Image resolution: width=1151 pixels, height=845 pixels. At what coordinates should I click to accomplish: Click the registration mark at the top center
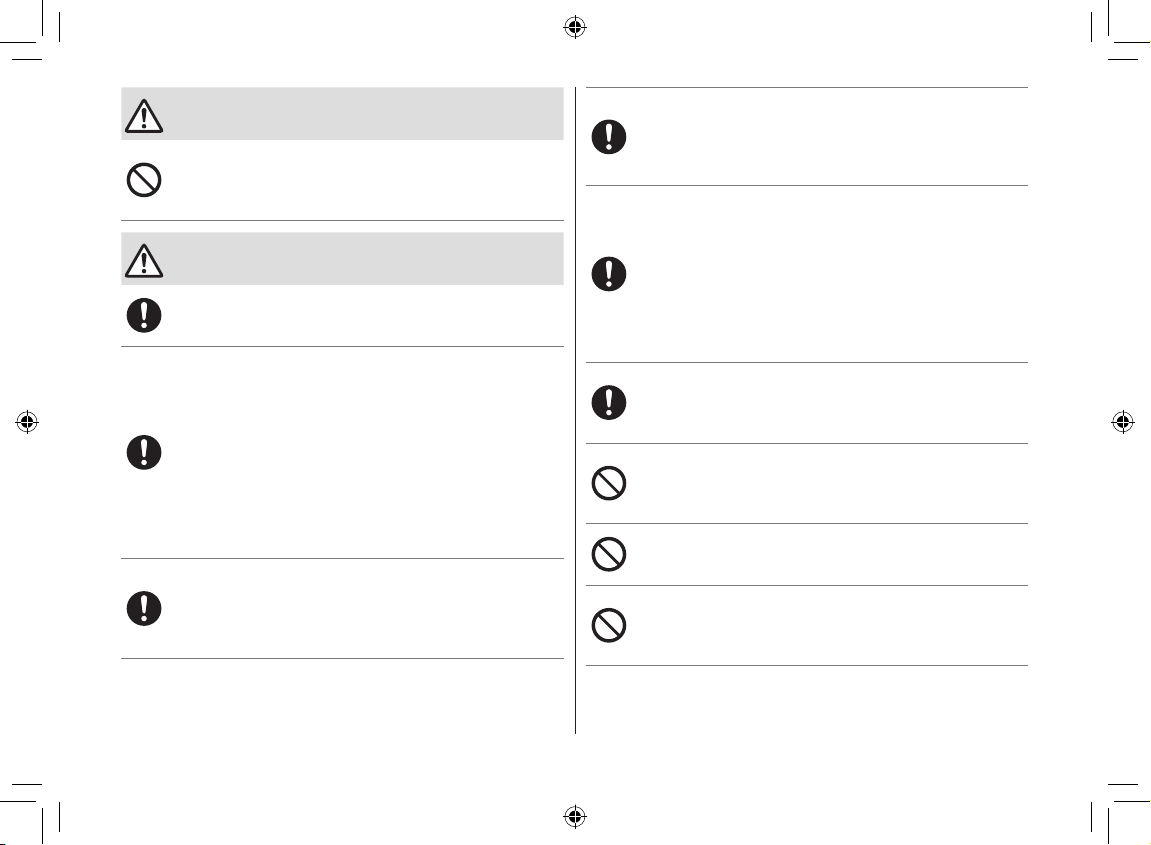pos(573,27)
